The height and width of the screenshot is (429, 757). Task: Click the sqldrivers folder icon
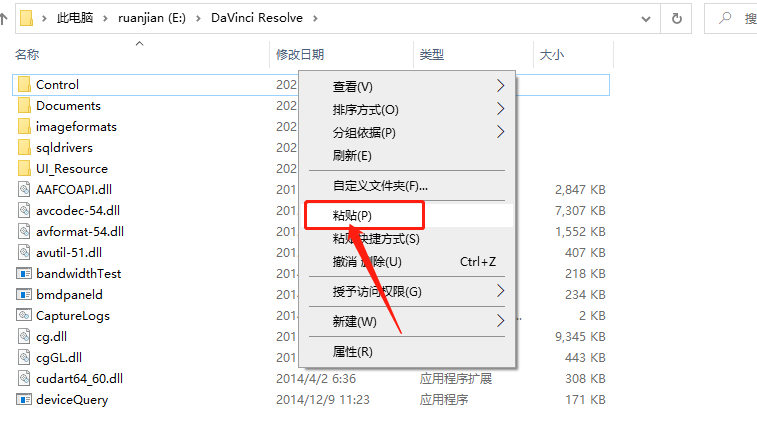point(24,148)
